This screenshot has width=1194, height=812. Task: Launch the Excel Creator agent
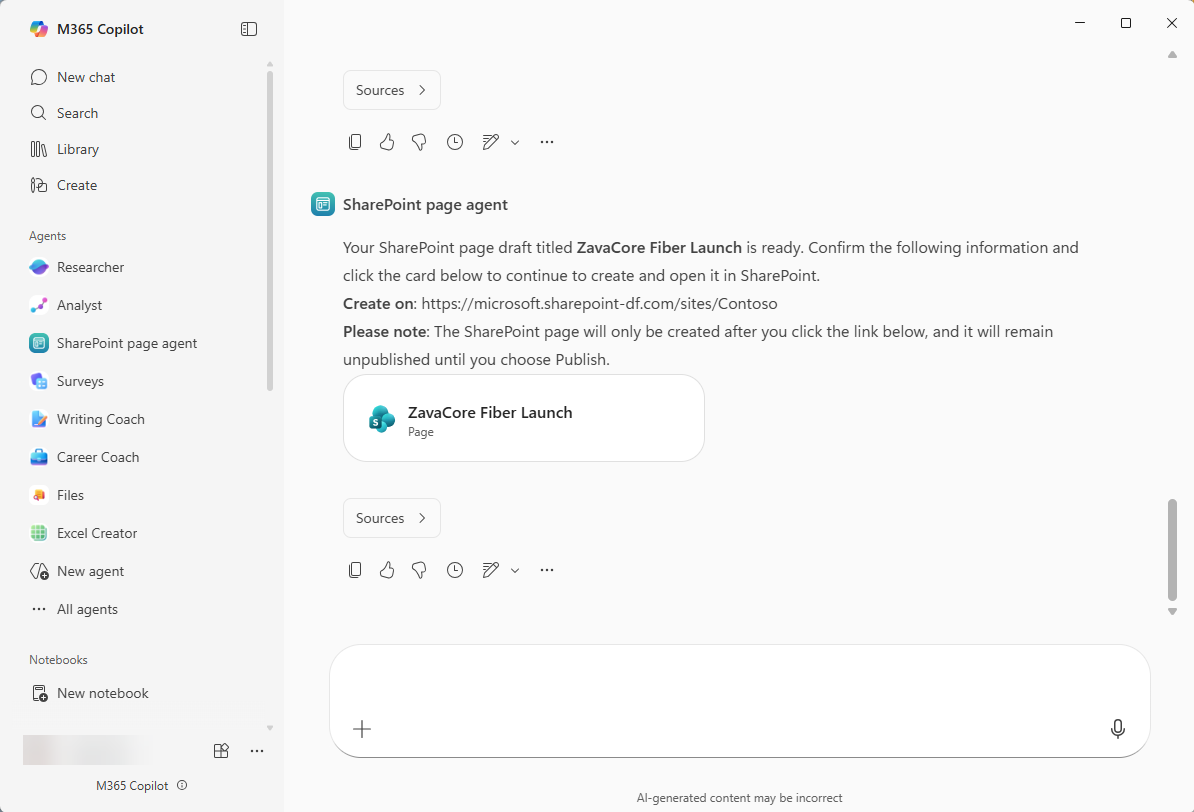pyautogui.click(x=97, y=533)
